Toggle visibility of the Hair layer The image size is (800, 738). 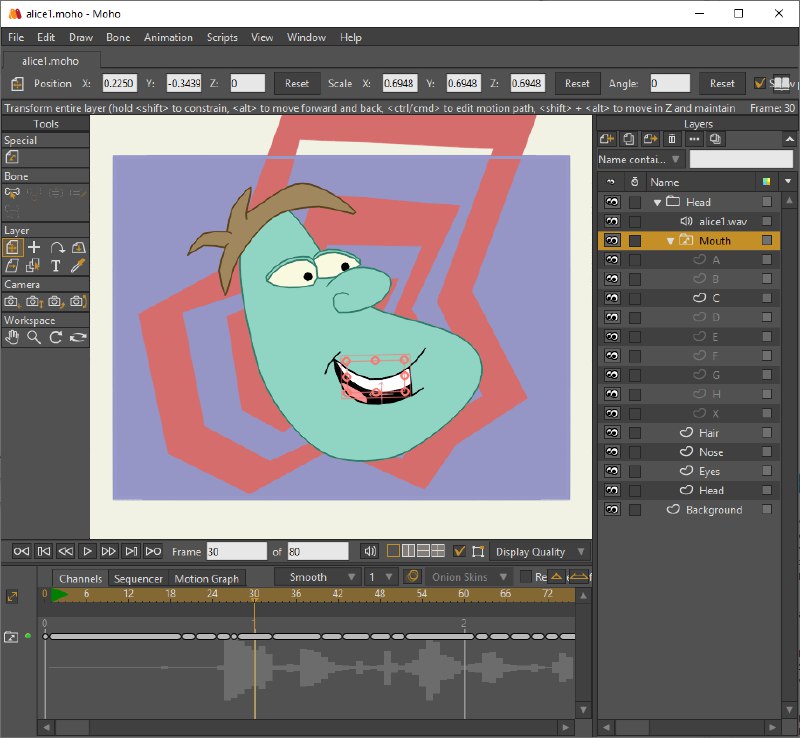point(612,433)
